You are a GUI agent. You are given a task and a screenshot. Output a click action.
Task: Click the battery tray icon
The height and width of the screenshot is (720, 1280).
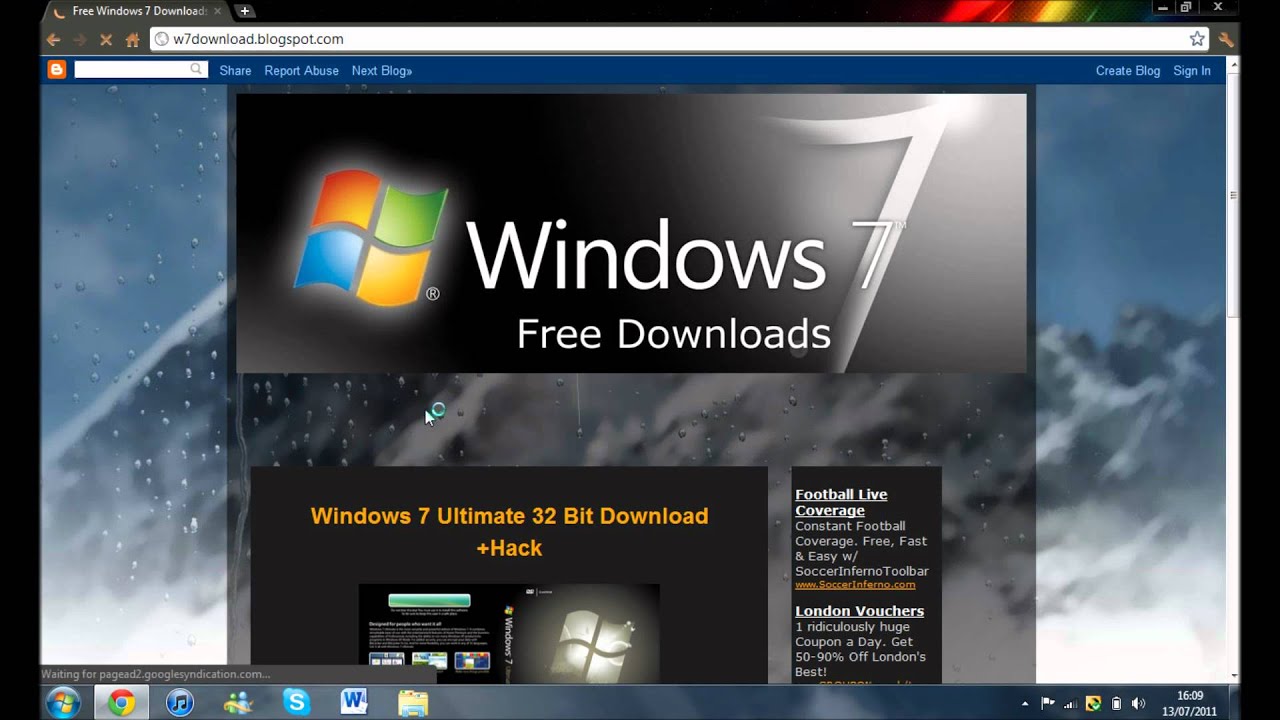point(1116,703)
